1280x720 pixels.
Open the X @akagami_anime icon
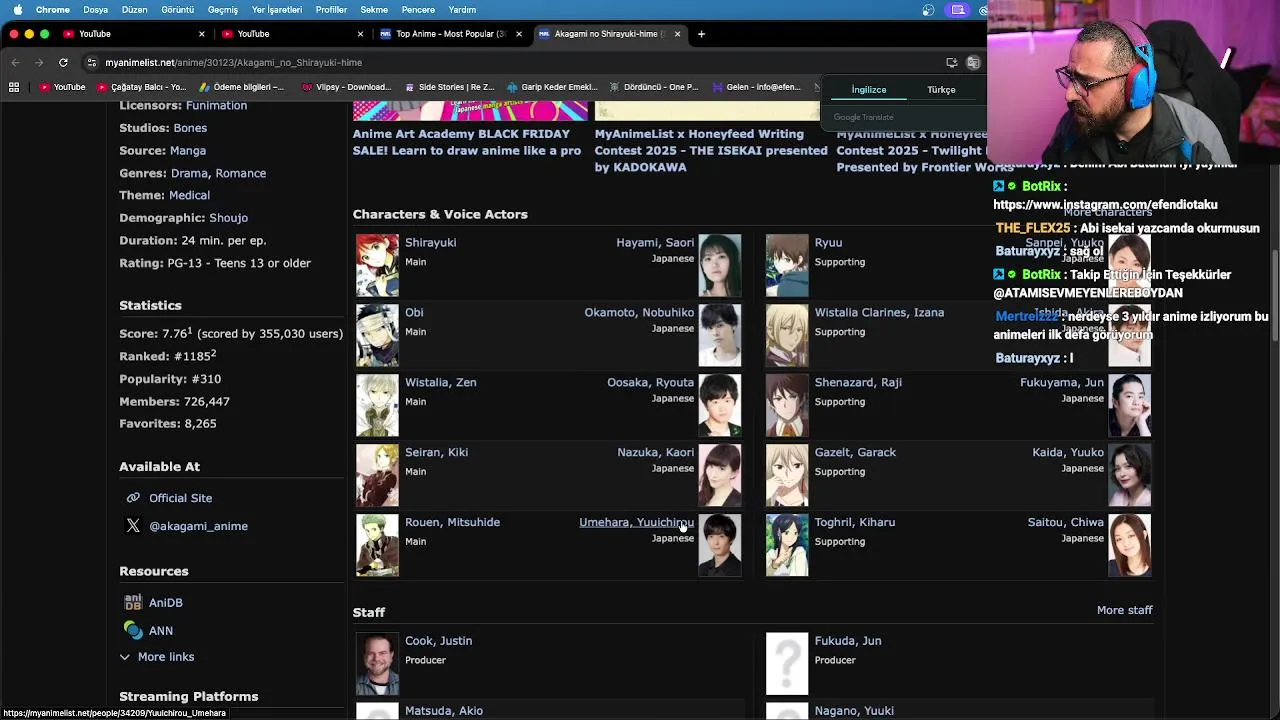click(x=133, y=526)
